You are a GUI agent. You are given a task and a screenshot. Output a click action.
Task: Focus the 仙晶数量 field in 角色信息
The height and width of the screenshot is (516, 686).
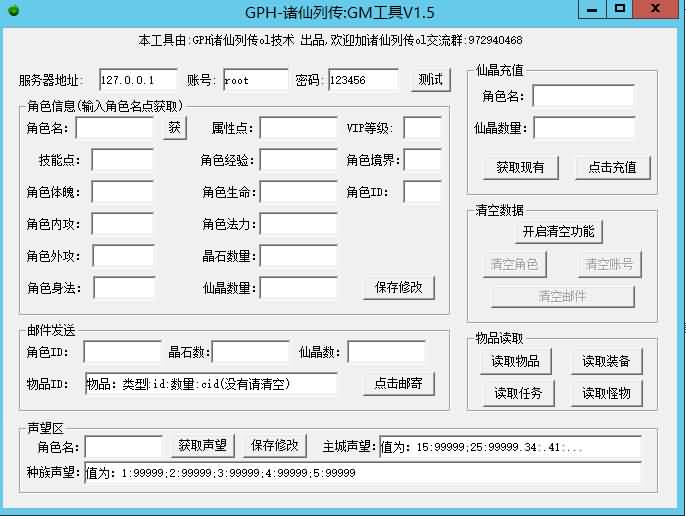point(298,288)
